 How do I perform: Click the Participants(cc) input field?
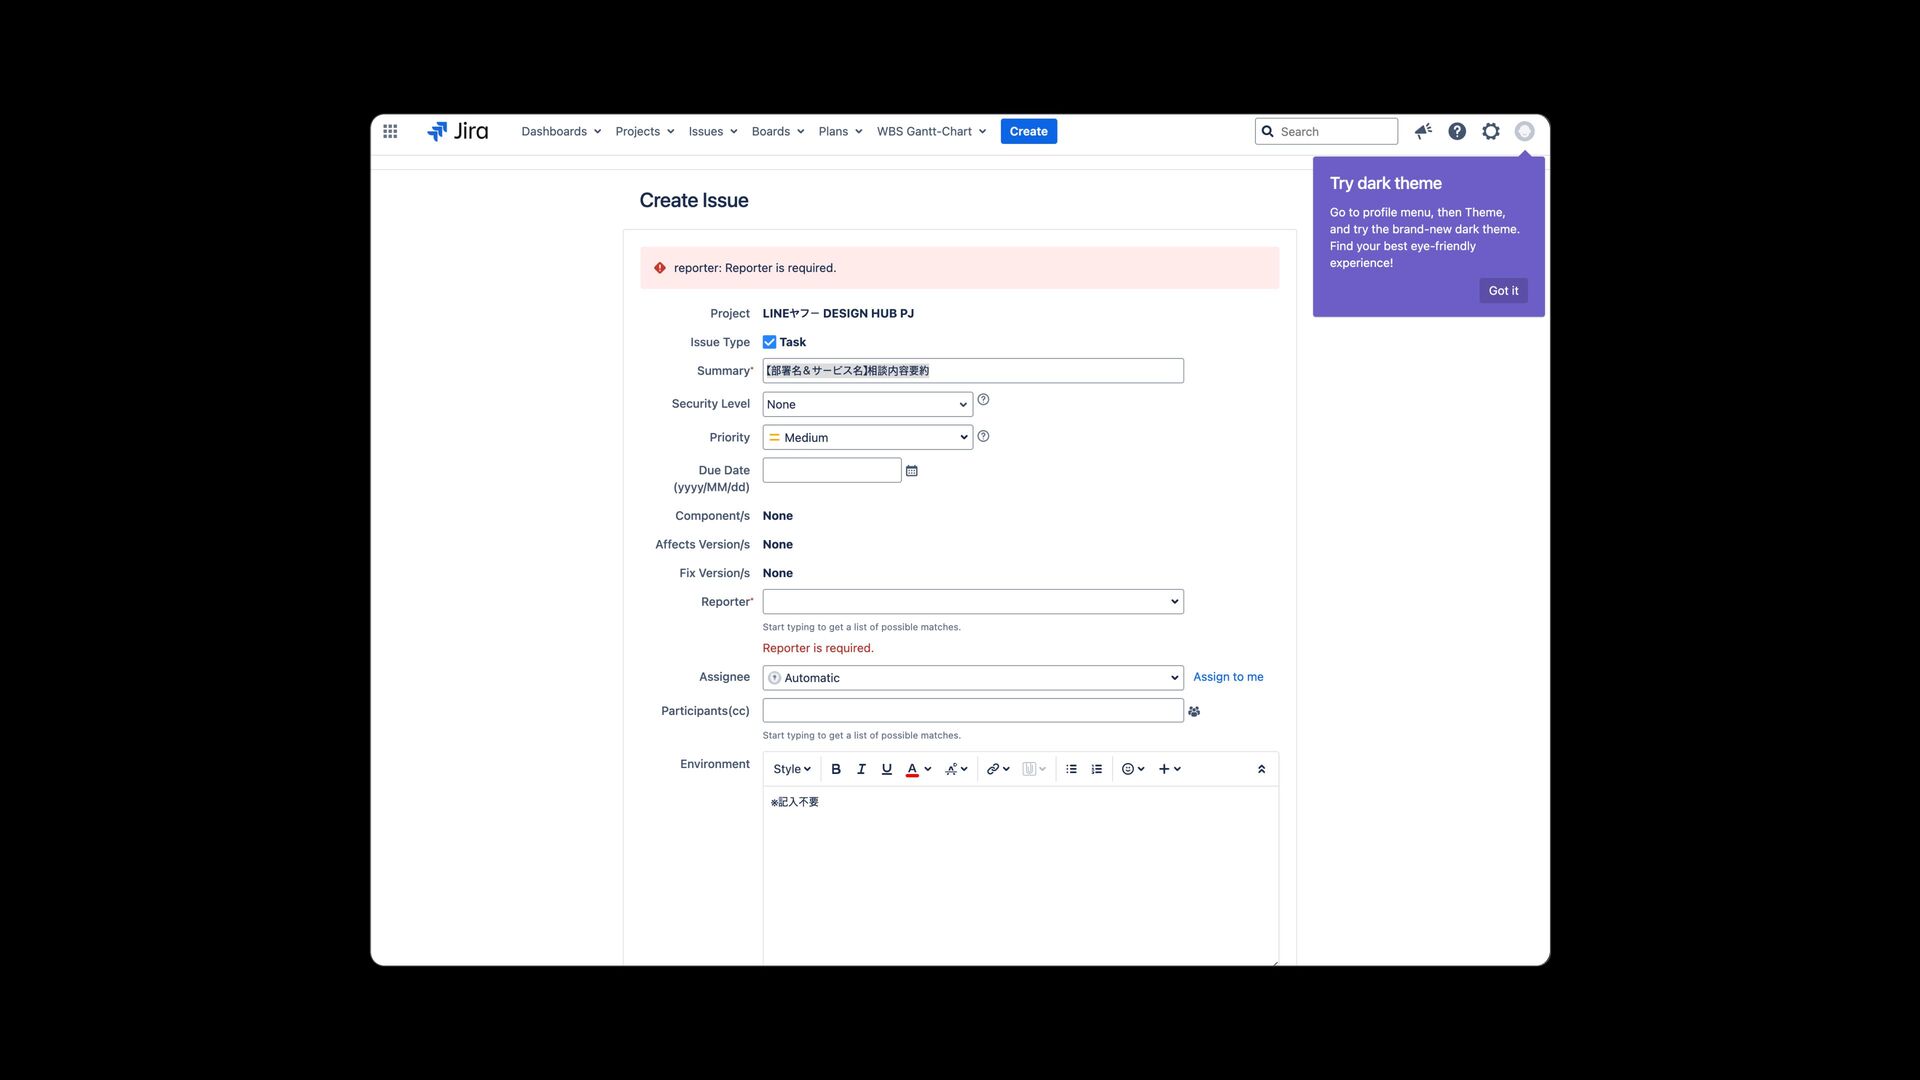coord(973,711)
